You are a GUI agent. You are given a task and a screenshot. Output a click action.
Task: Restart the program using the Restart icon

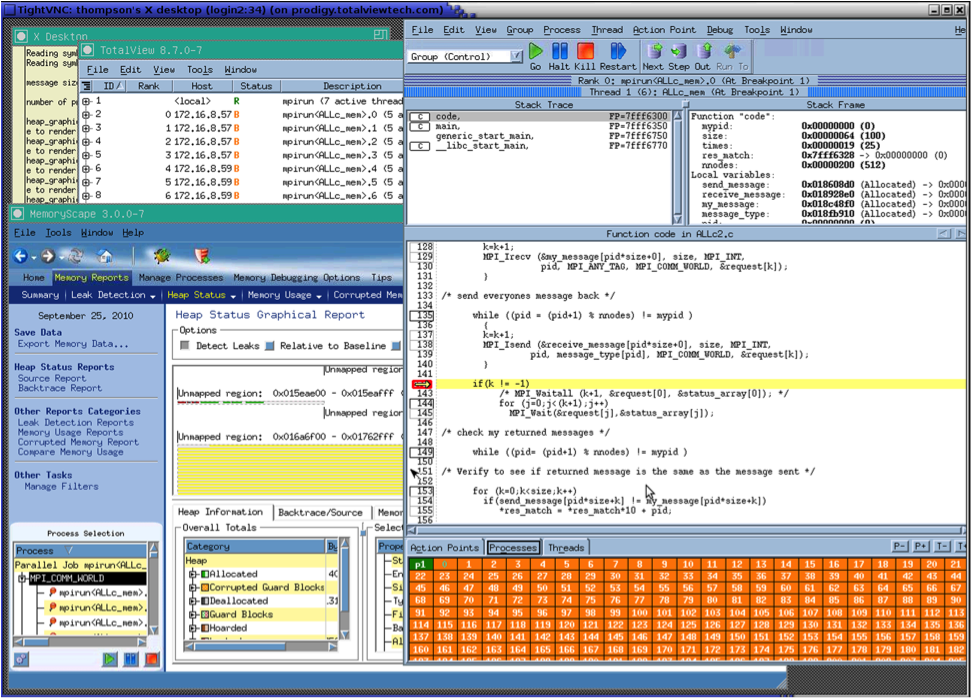coord(617,51)
